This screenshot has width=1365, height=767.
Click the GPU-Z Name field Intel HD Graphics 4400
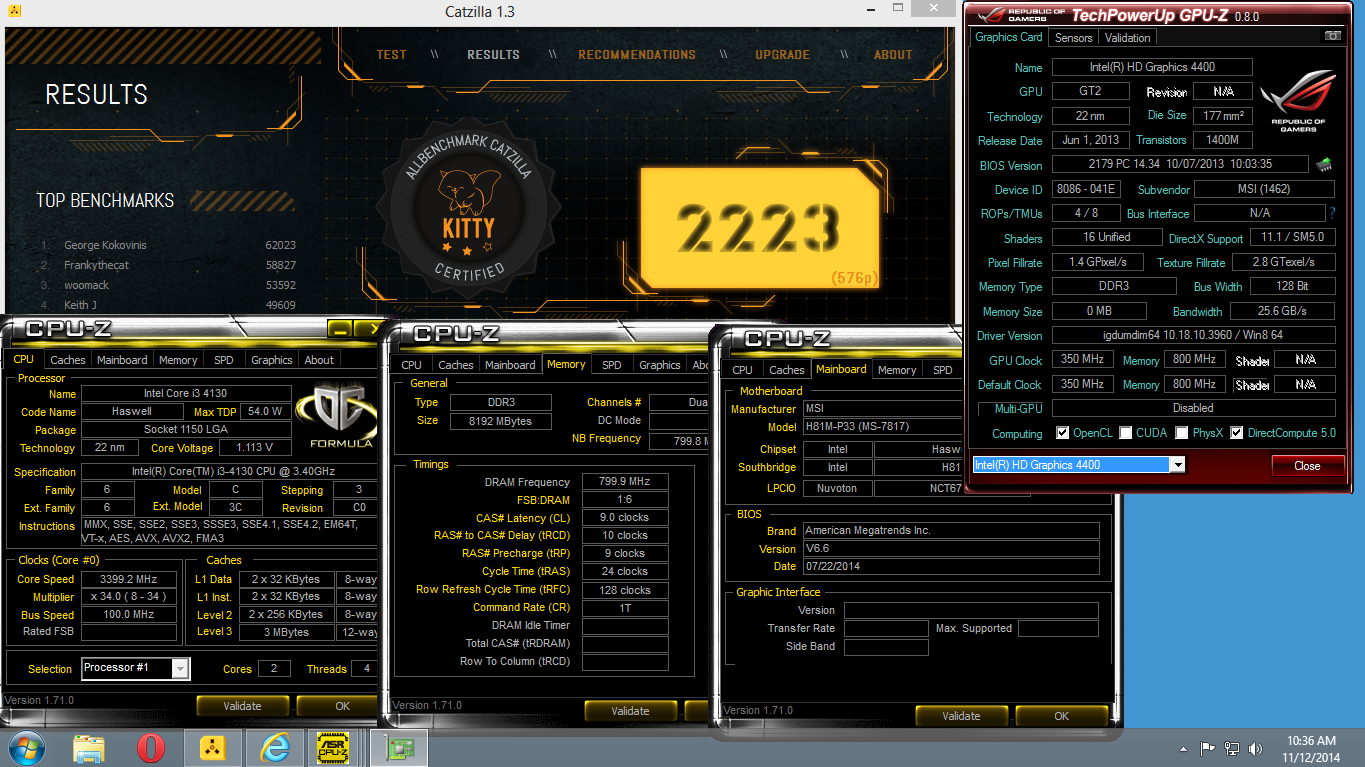(1152, 67)
